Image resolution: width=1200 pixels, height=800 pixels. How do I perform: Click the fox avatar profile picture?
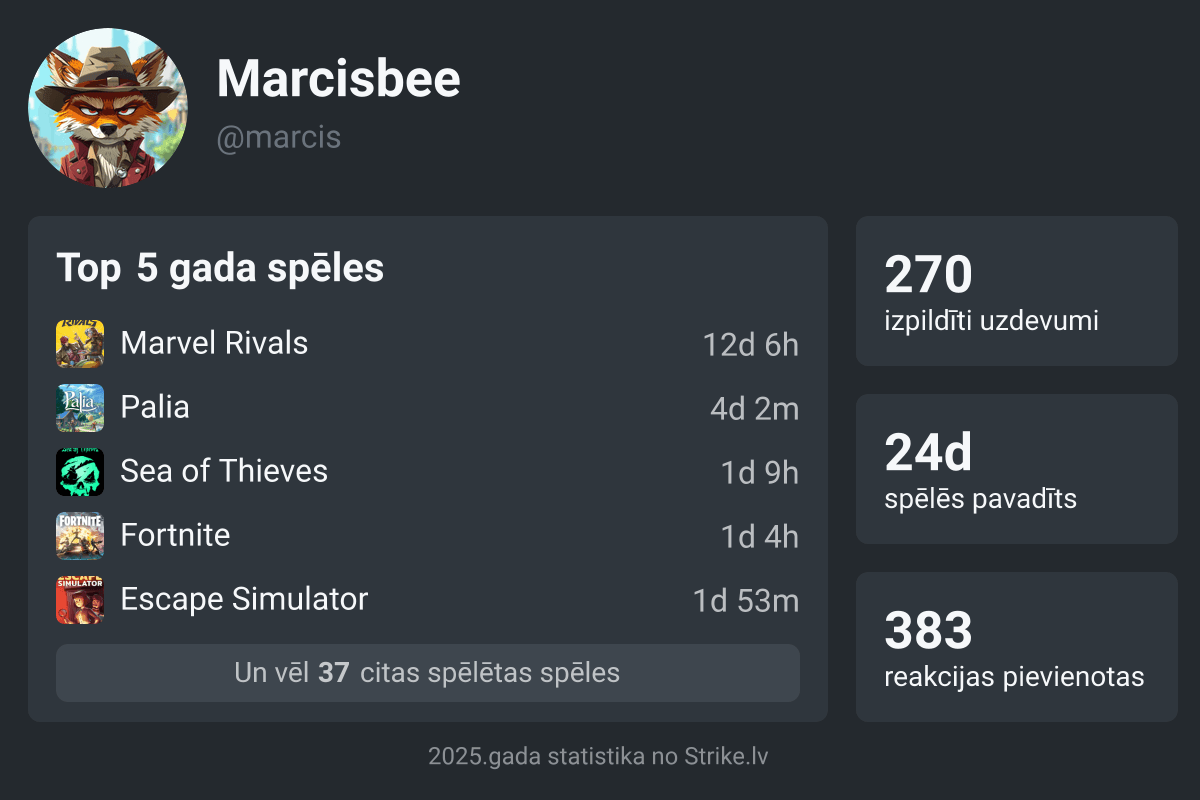(108, 108)
